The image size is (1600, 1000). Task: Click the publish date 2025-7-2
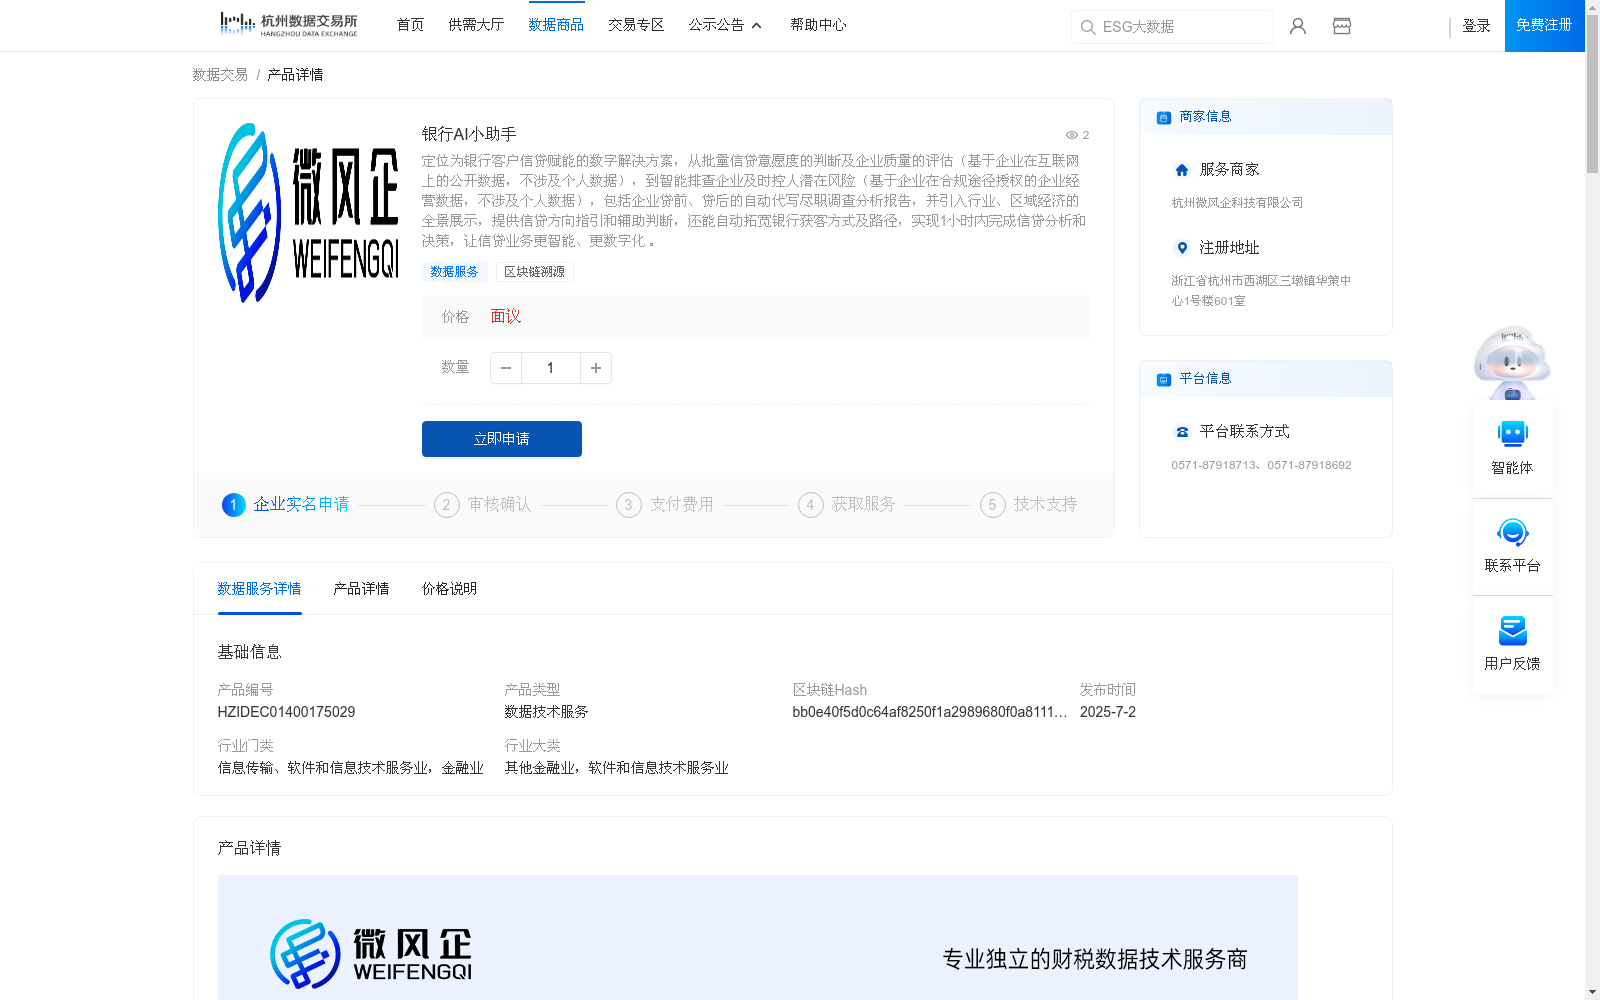tap(1108, 712)
